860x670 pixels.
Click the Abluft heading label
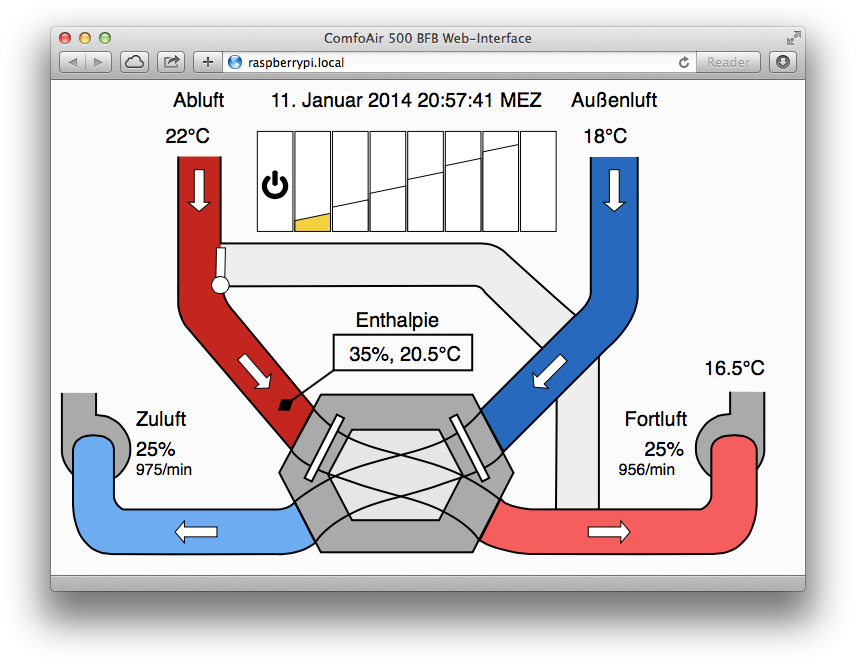199,100
